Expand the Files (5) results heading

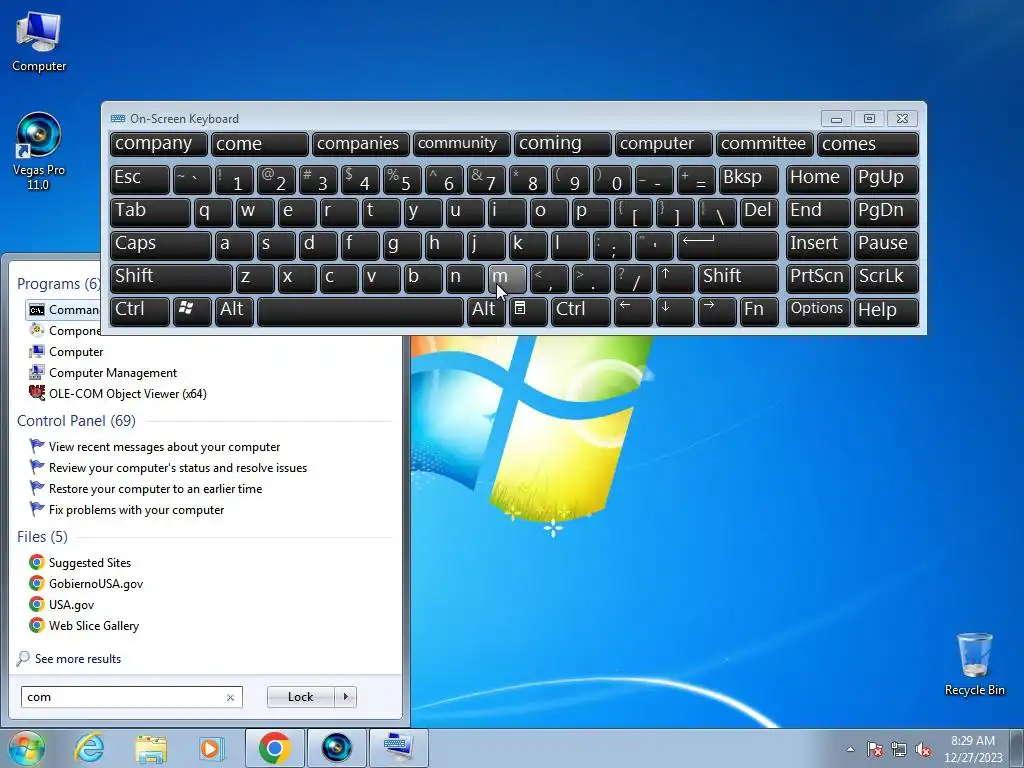tap(42, 537)
